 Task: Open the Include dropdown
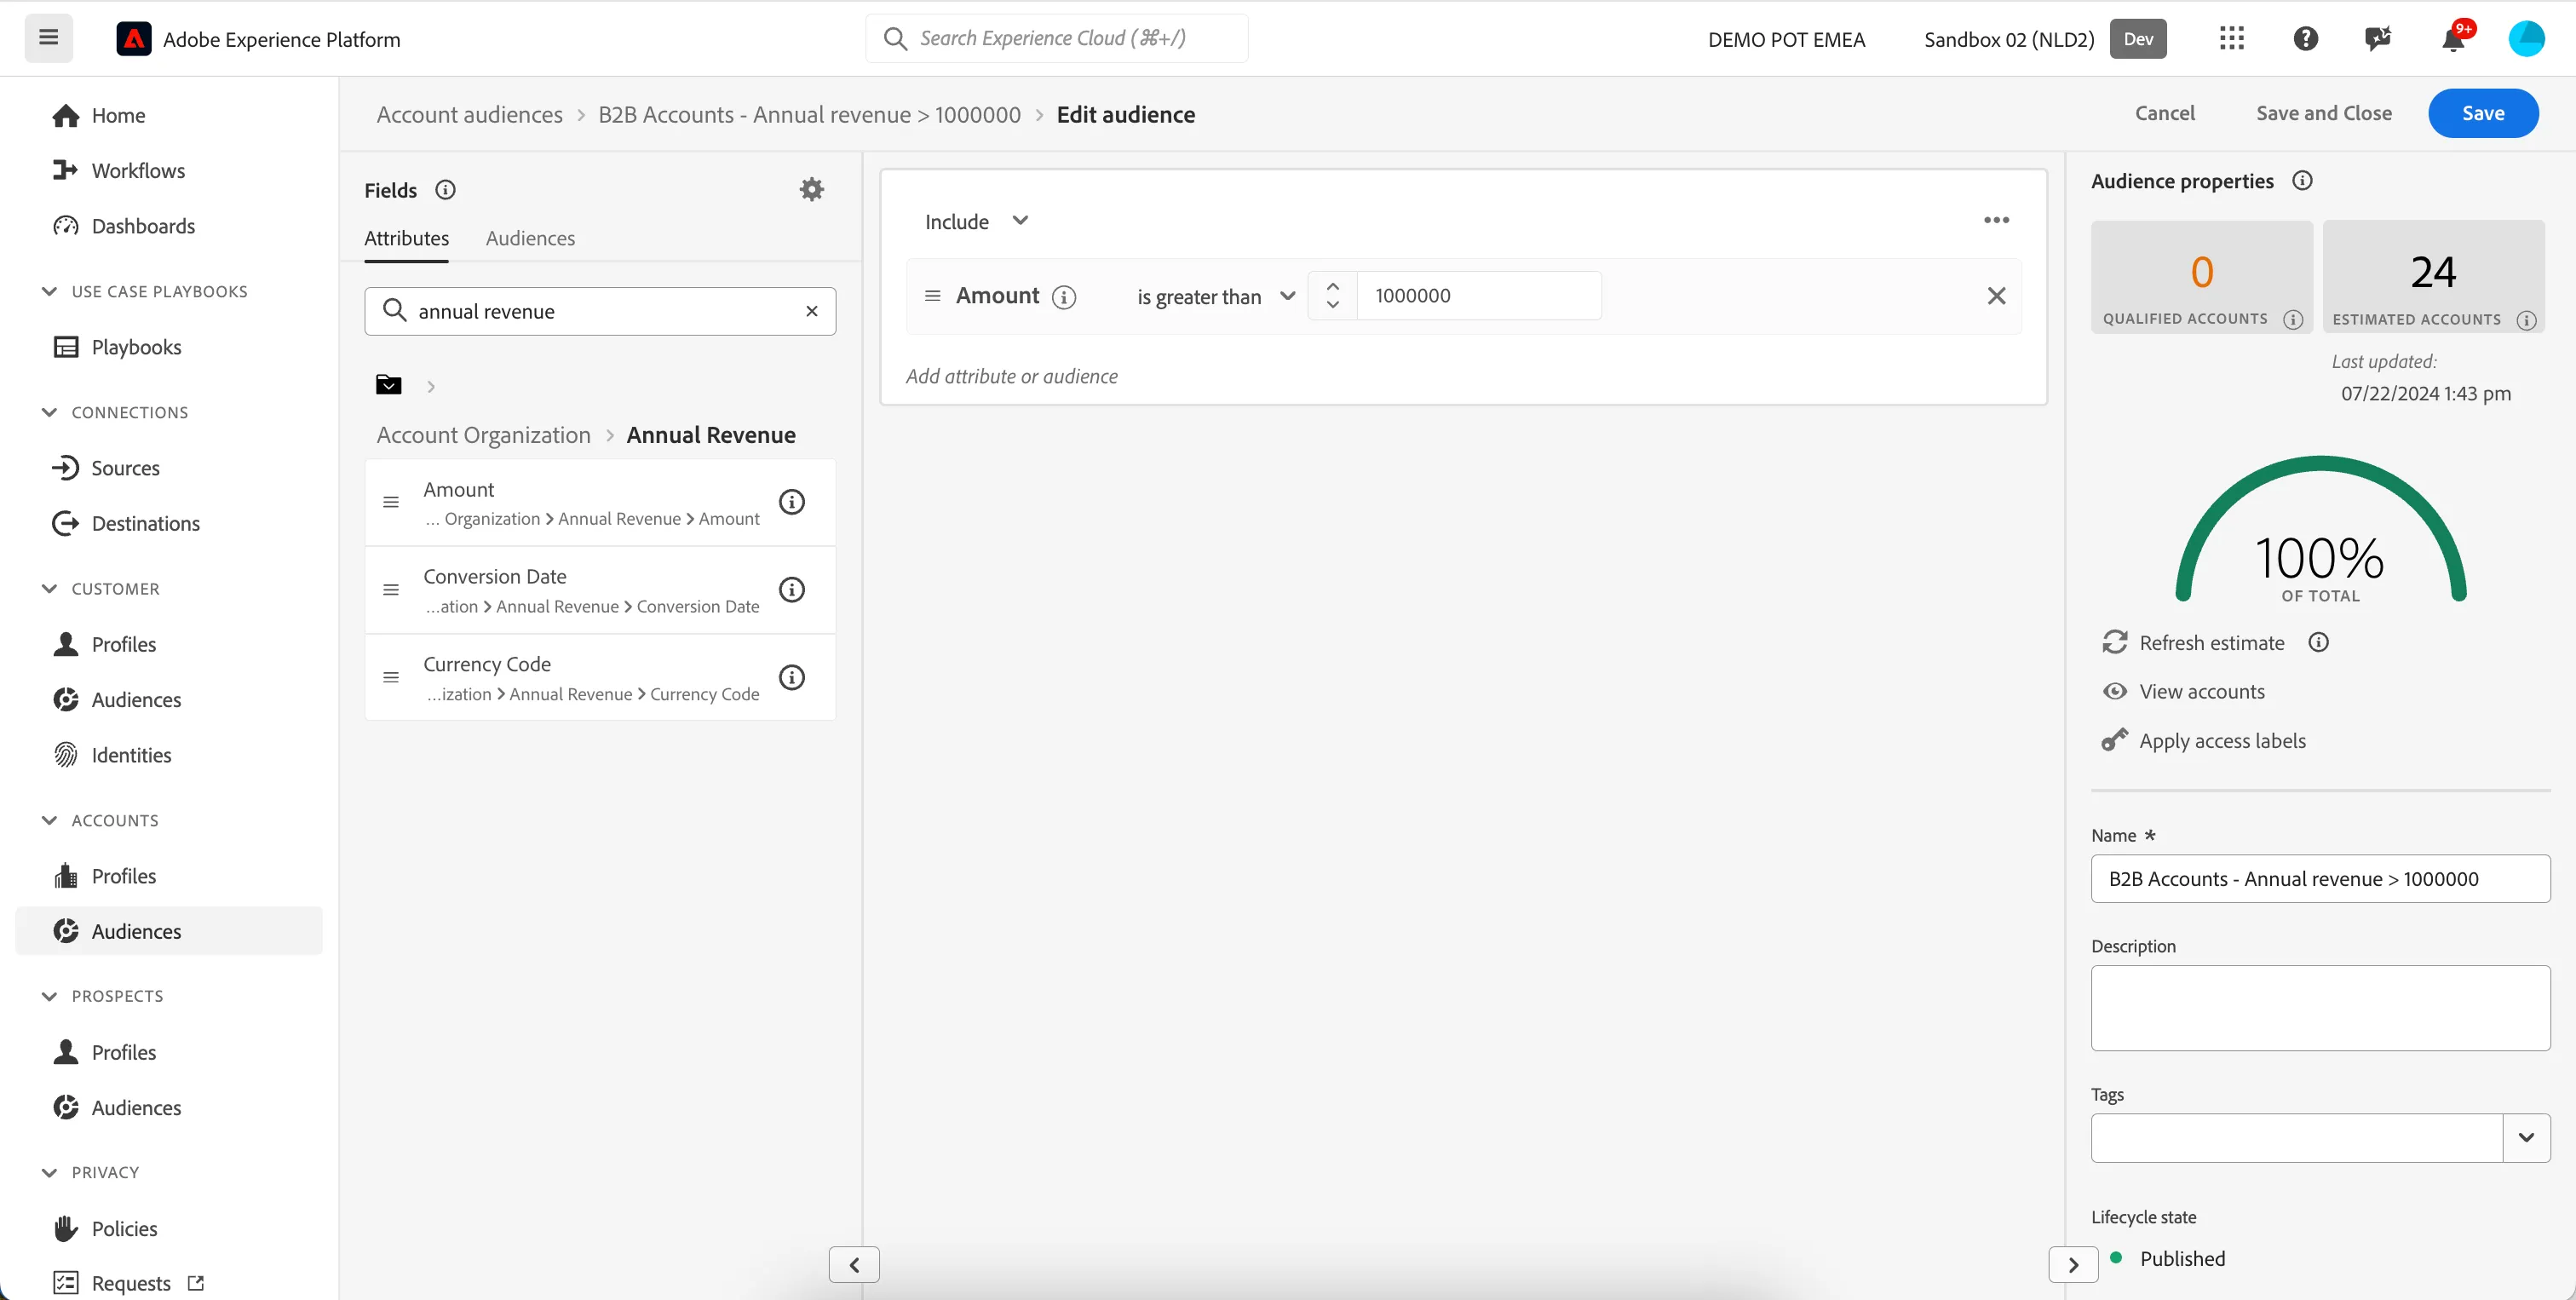tap(977, 221)
